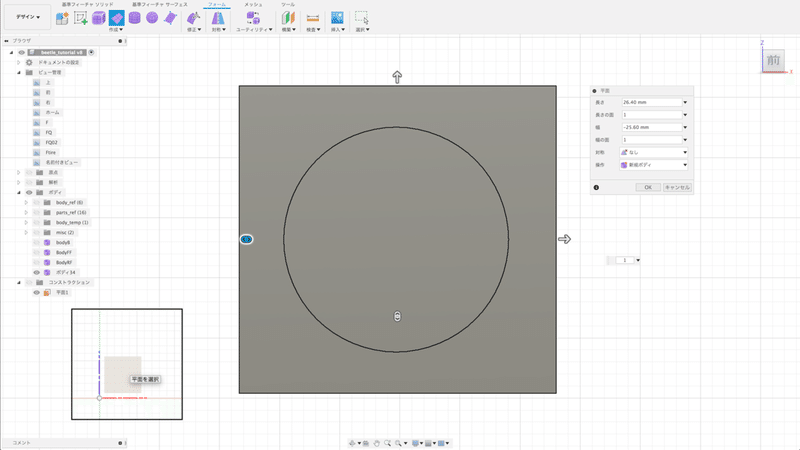800x450 pixels.
Task: Hide the 平面1 construction plane
Action: pyautogui.click(x=37, y=292)
